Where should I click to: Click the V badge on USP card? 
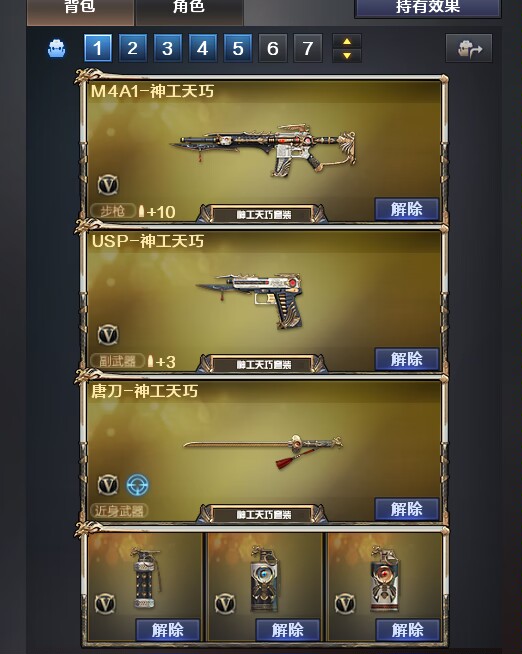(108, 335)
